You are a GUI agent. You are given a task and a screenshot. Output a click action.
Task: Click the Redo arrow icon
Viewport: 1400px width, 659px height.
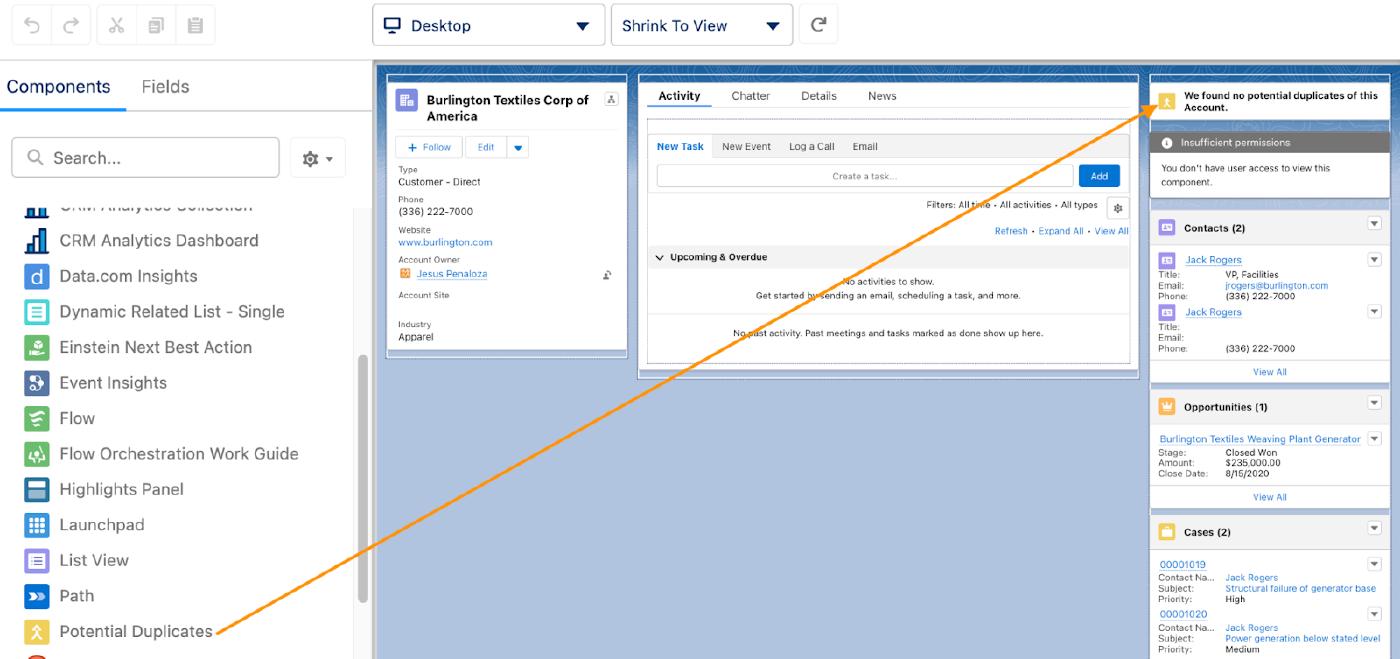pyautogui.click(x=70, y=26)
